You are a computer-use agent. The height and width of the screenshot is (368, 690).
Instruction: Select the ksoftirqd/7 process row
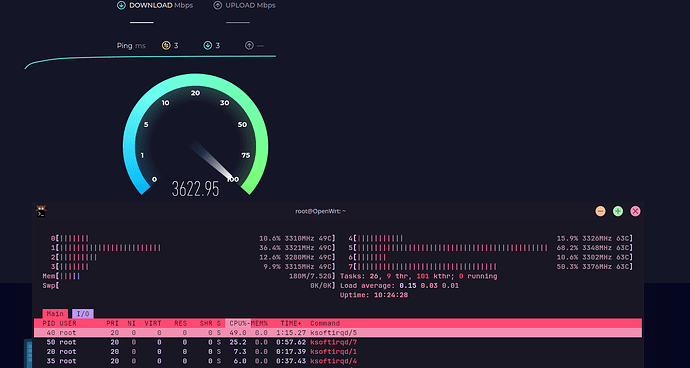point(338,342)
